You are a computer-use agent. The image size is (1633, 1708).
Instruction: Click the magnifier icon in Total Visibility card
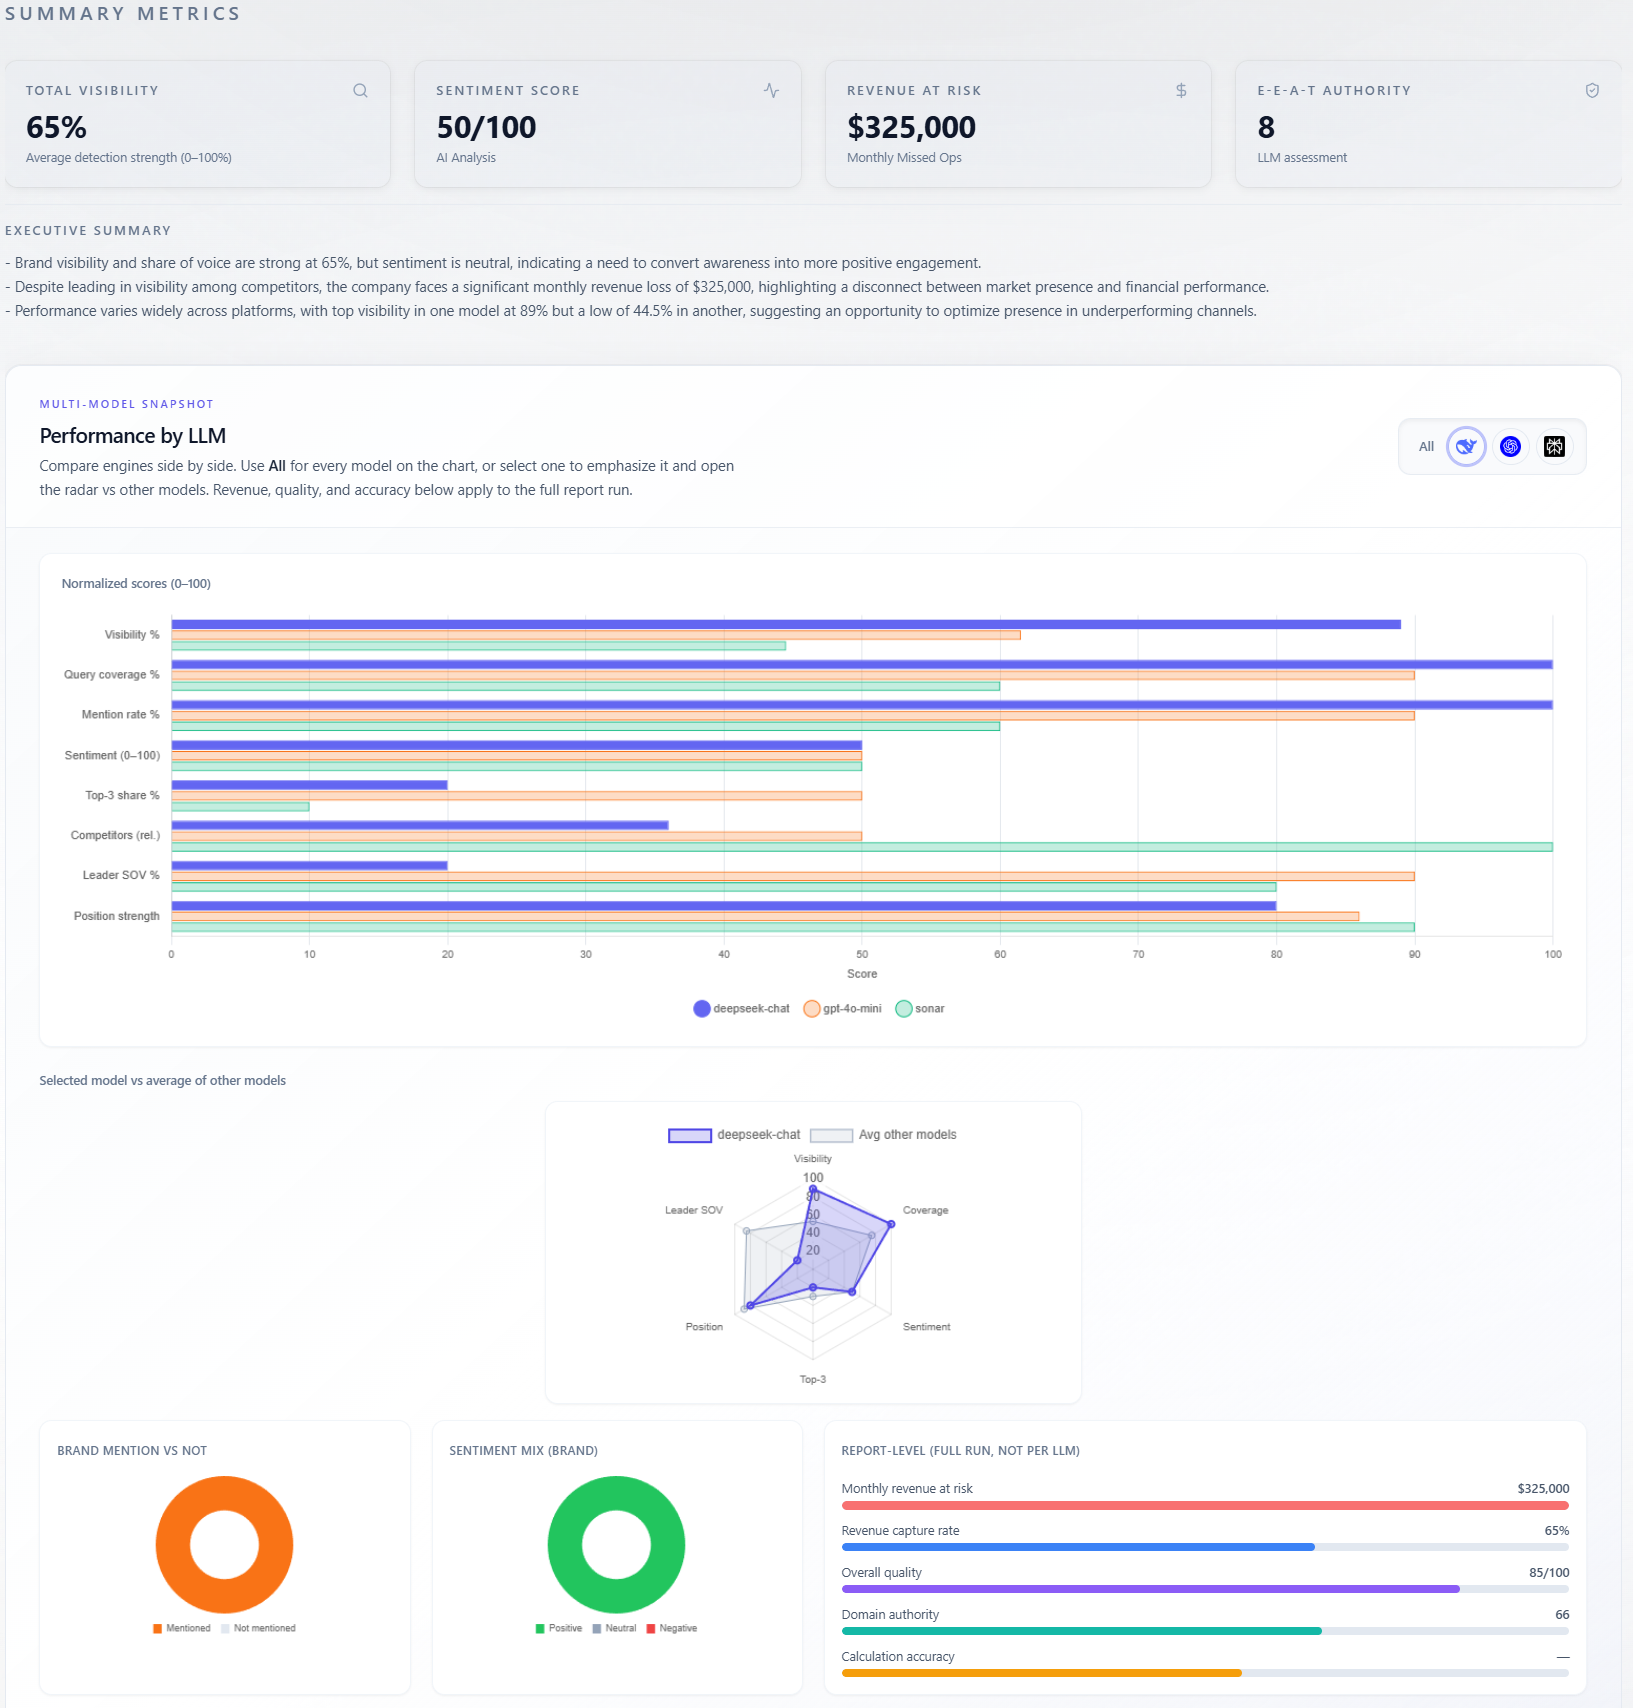pos(360,91)
